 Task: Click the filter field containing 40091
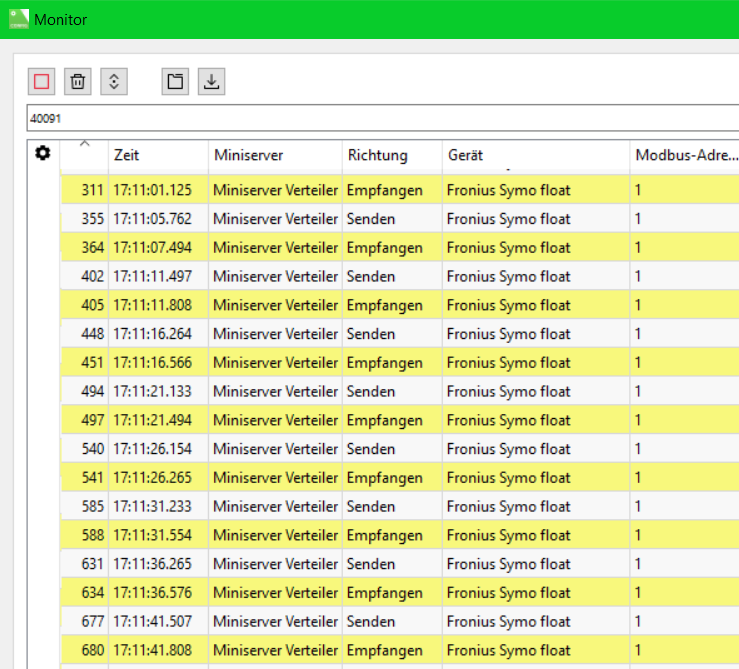(x=383, y=118)
